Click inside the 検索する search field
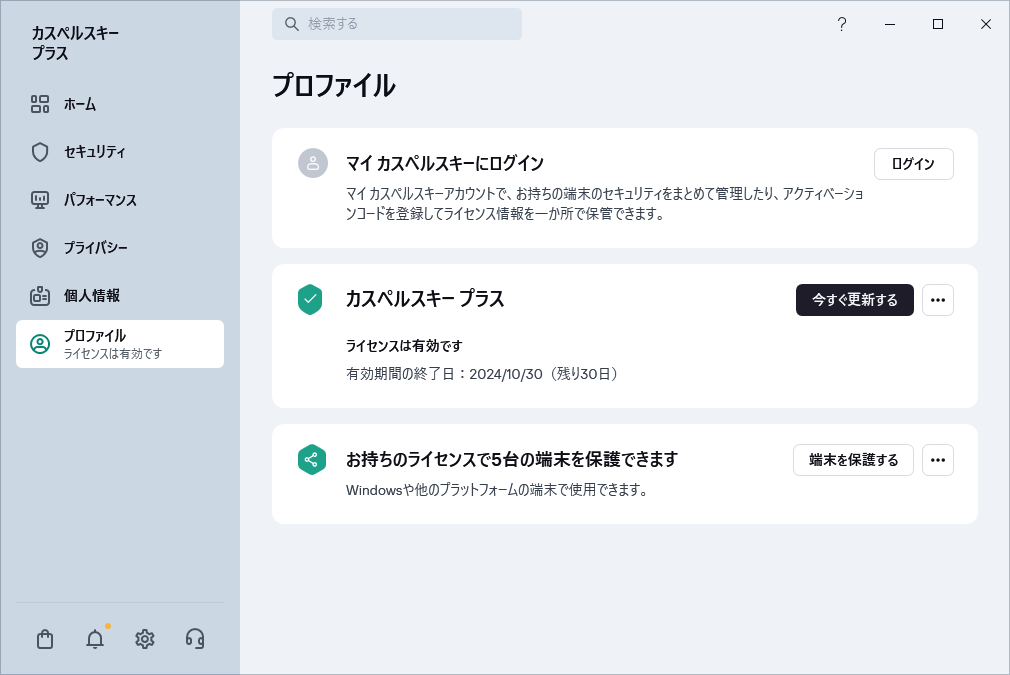 coord(397,23)
